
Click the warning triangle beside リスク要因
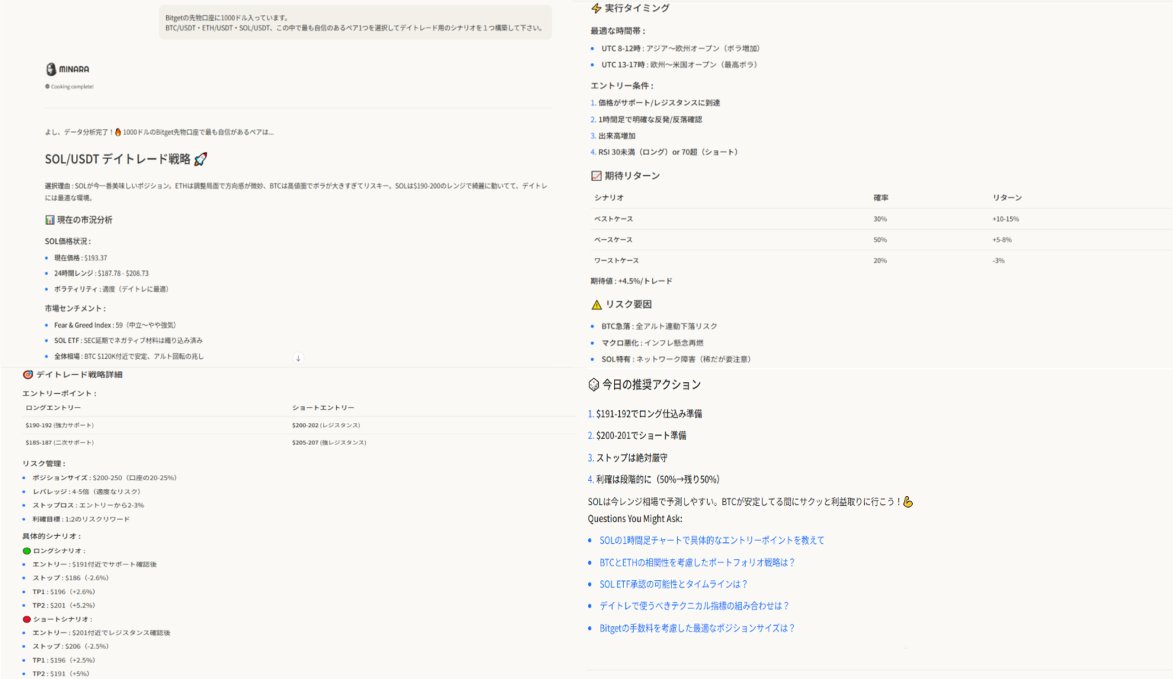point(596,304)
